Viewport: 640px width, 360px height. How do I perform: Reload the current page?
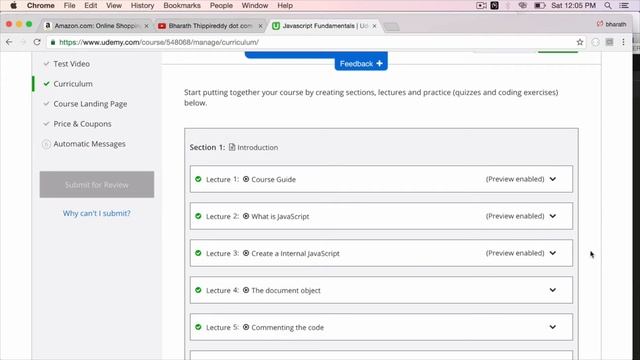[37, 42]
